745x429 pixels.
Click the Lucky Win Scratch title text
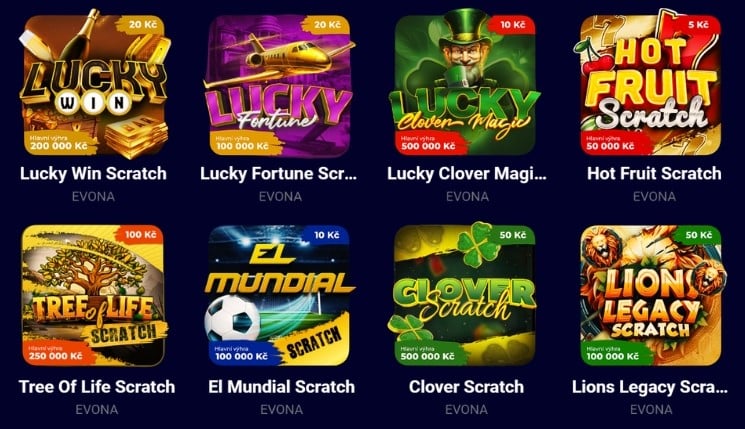[x=93, y=173]
